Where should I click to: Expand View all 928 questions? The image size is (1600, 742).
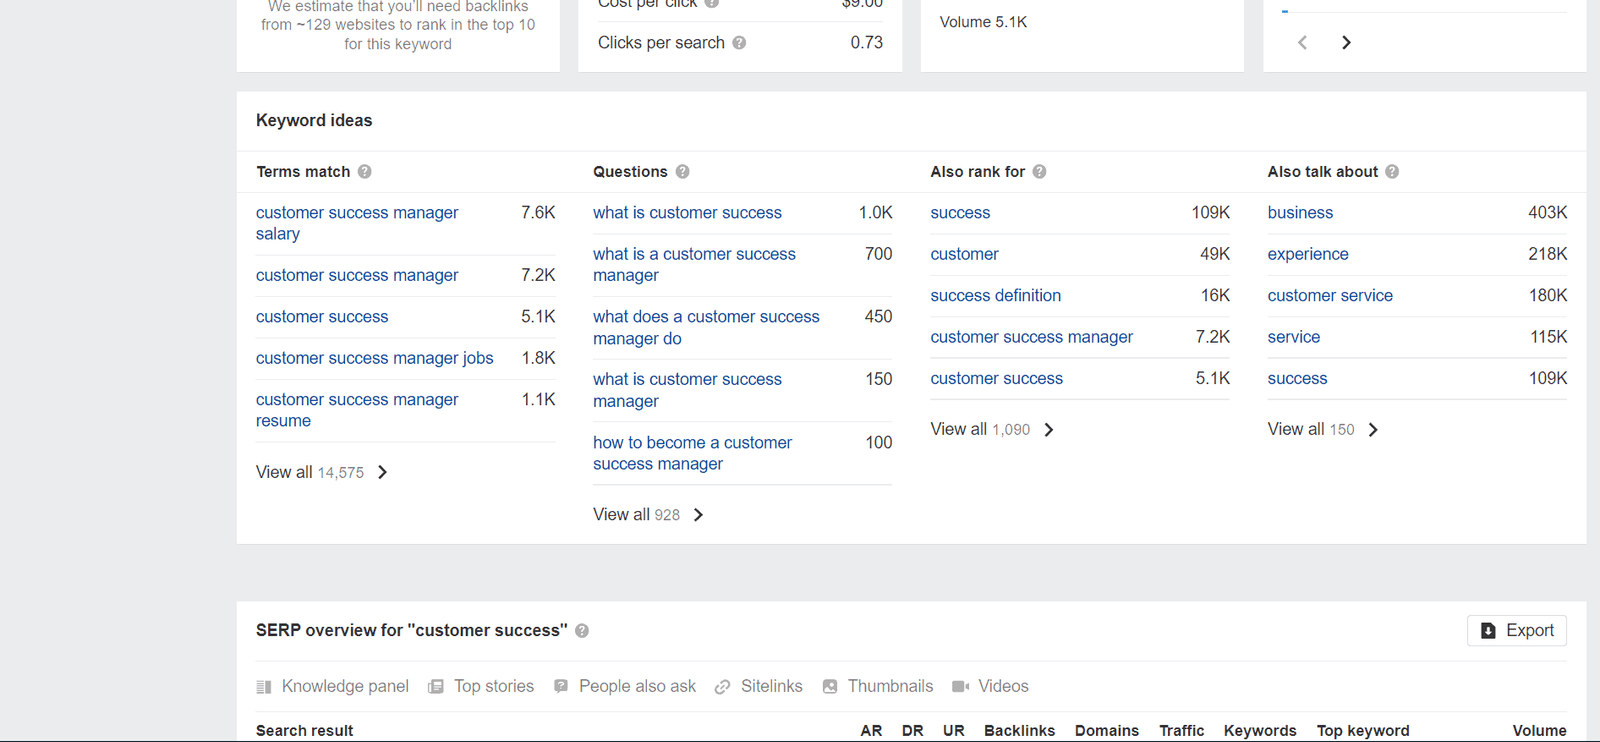click(x=648, y=515)
